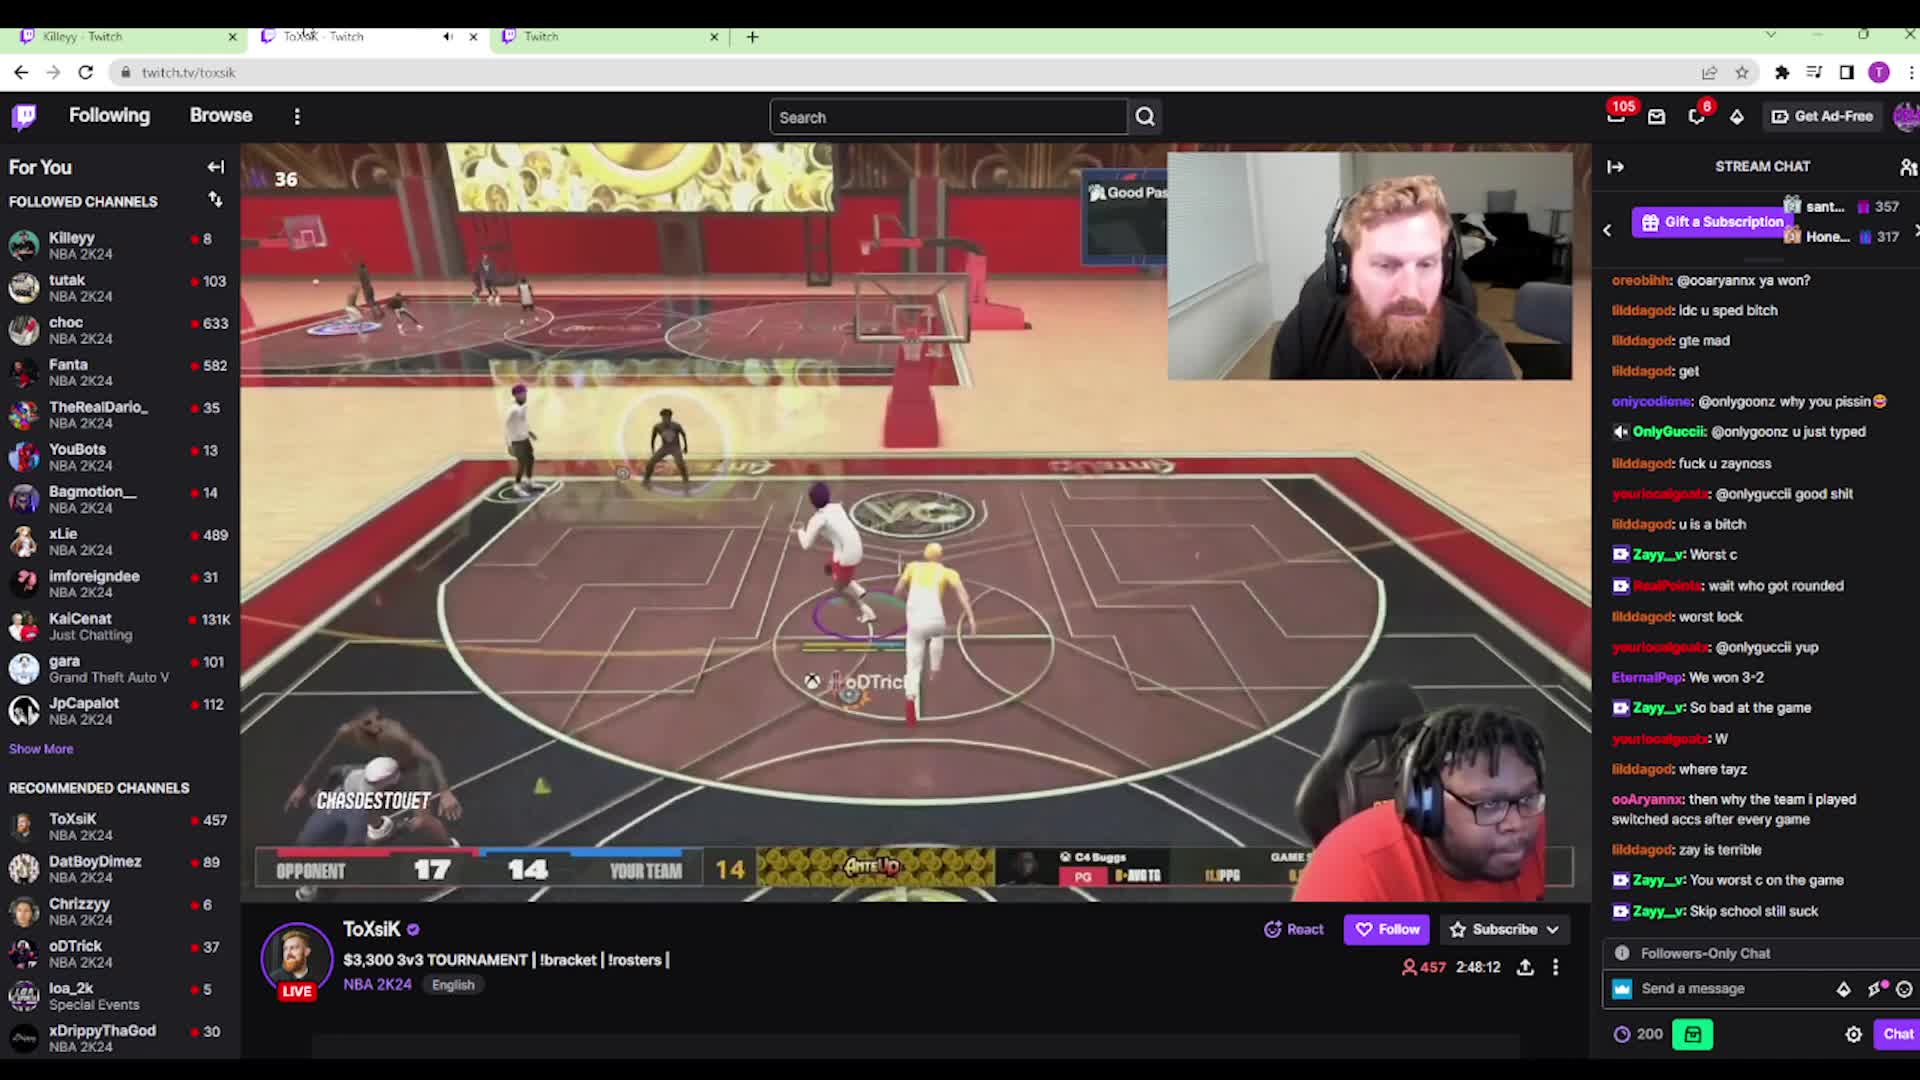
Task: Open choc channel in followed list
Action: click(x=120, y=330)
